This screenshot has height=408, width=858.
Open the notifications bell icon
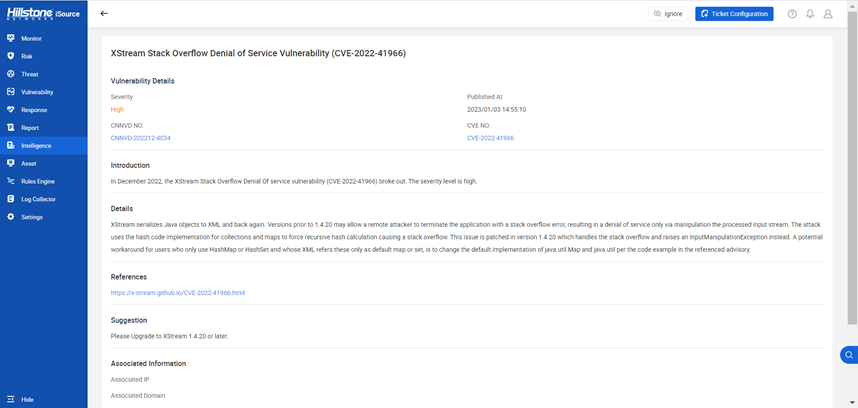pos(810,14)
